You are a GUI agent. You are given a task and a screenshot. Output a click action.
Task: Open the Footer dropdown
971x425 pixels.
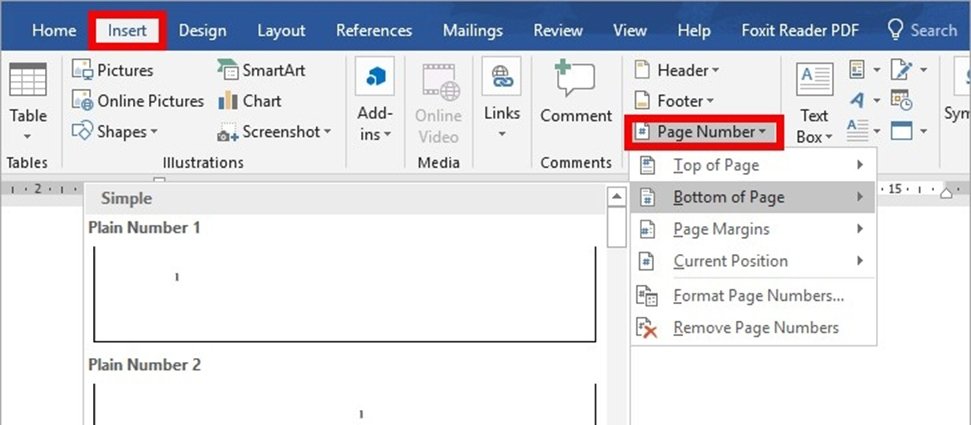[x=674, y=100]
